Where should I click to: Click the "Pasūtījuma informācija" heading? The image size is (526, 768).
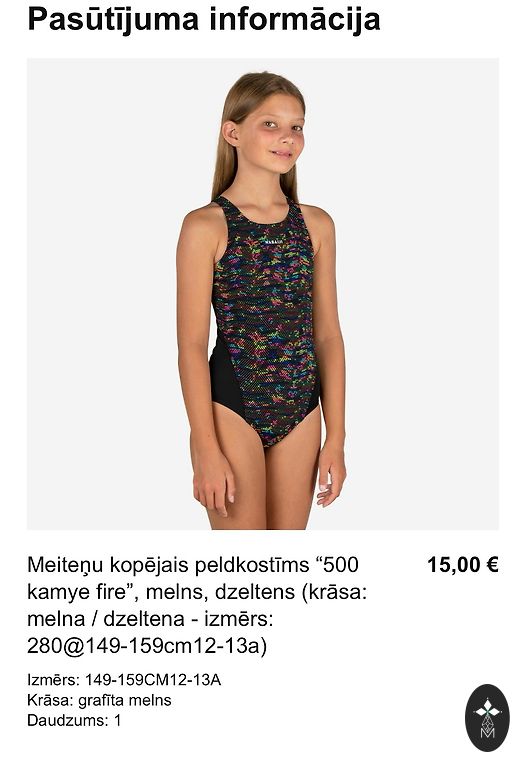click(204, 21)
